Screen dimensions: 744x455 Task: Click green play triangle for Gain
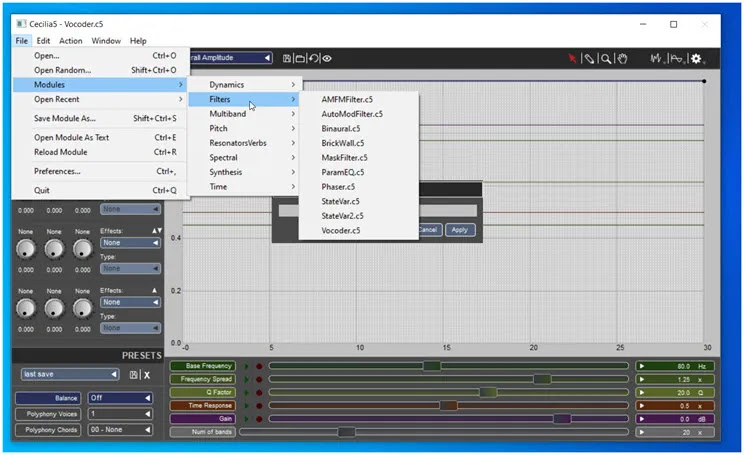pos(246,419)
